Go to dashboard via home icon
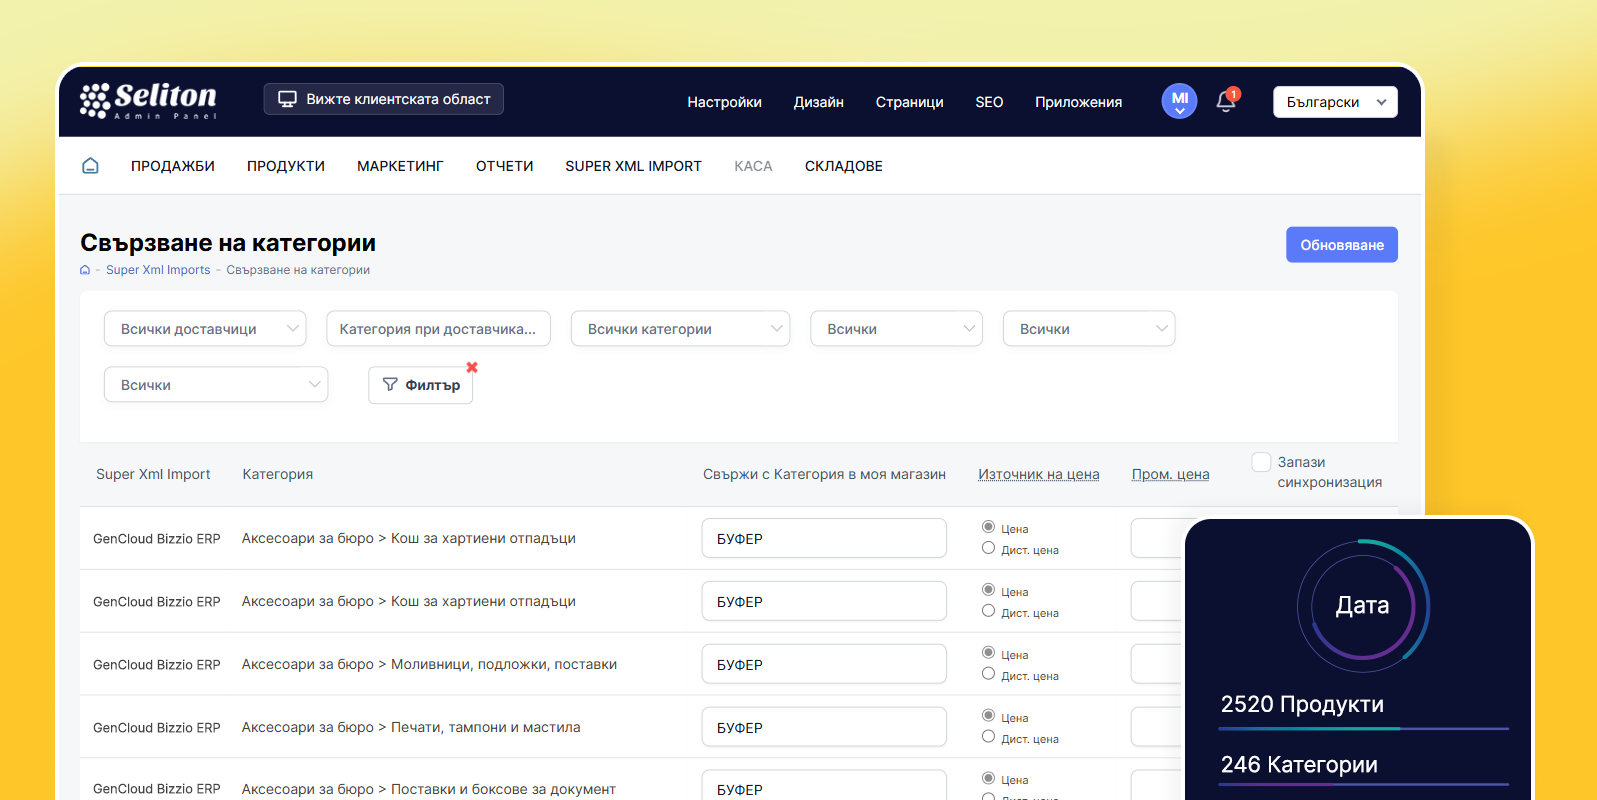This screenshot has width=1597, height=800. pyautogui.click(x=90, y=166)
